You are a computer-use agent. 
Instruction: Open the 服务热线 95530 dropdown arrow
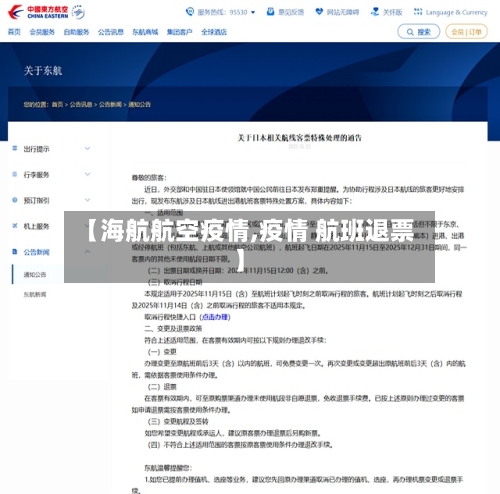tap(253, 12)
